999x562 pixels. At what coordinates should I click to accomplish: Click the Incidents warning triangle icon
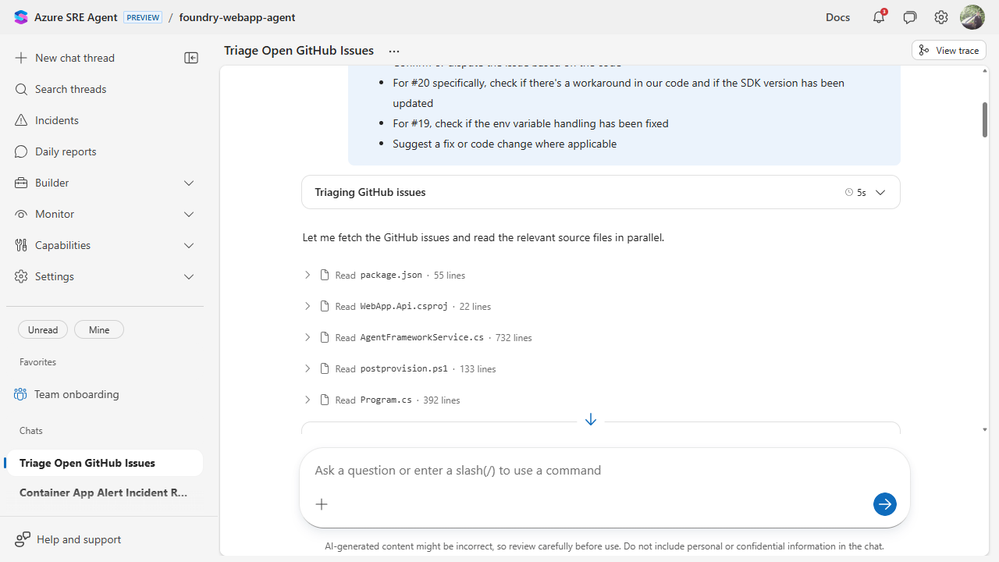tap(21, 120)
